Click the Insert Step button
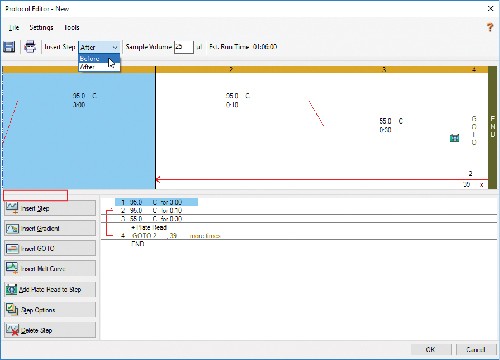Viewport: 500px width, 360px height. [50, 208]
